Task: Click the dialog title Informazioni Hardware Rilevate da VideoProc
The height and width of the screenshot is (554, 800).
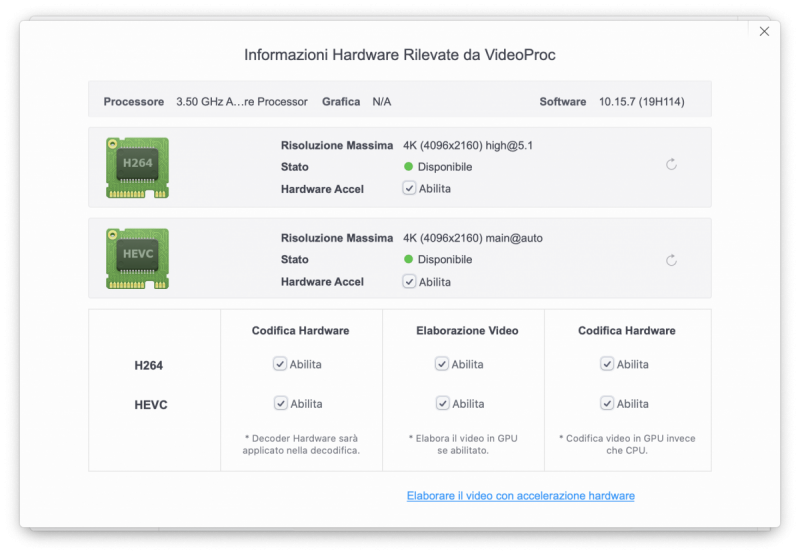Action: [399, 55]
